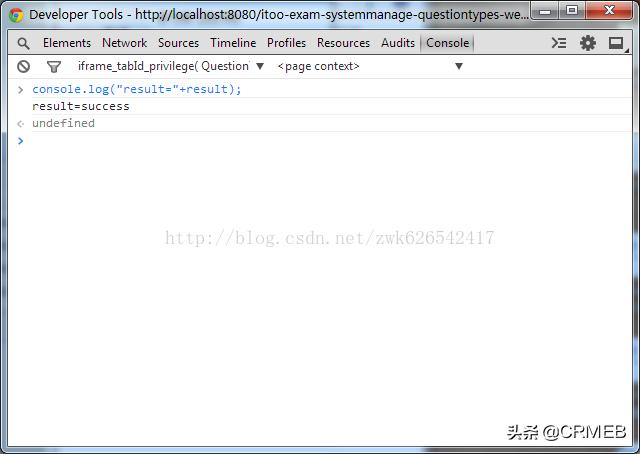
Task: Minimize the Developer Tools window
Action: pyautogui.click(x=545, y=11)
